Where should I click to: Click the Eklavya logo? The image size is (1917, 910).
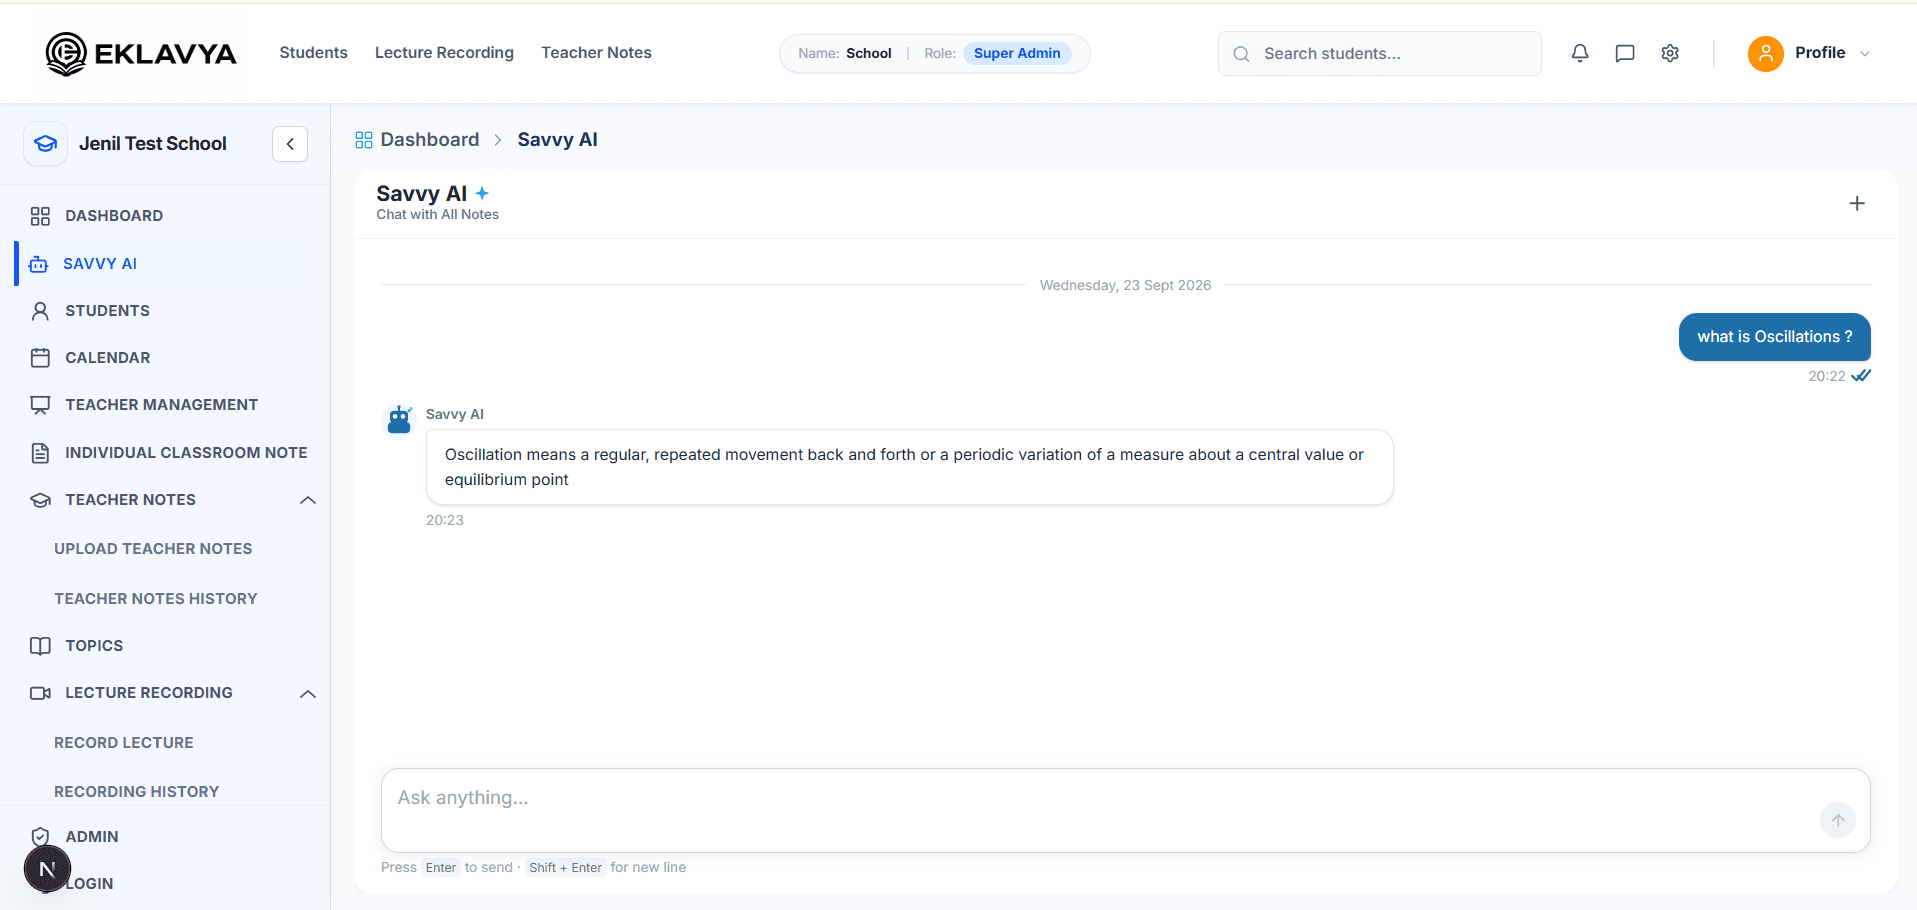(141, 53)
